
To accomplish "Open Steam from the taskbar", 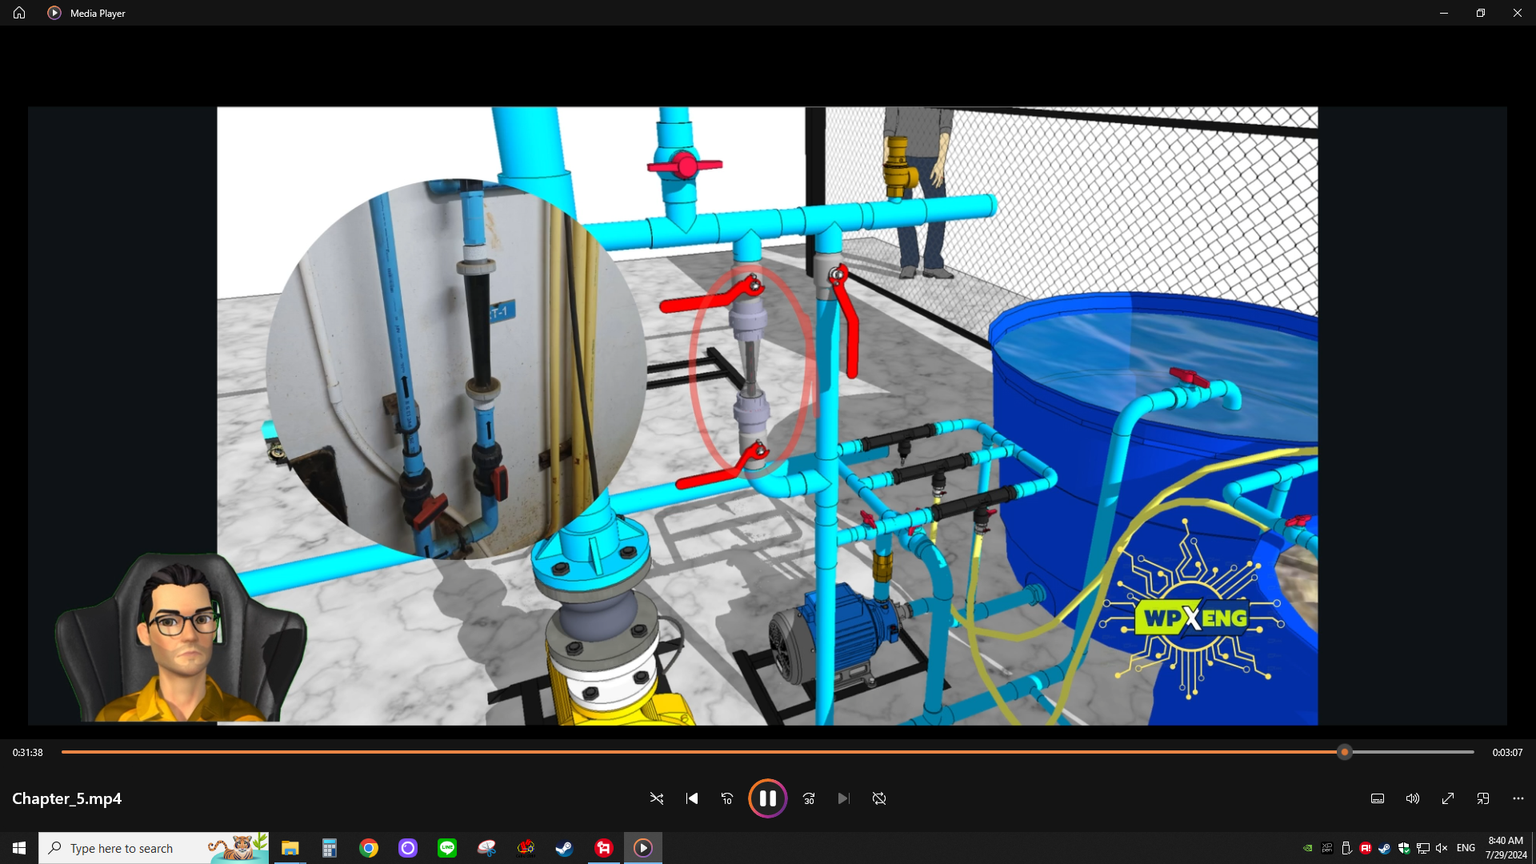I will [564, 848].
